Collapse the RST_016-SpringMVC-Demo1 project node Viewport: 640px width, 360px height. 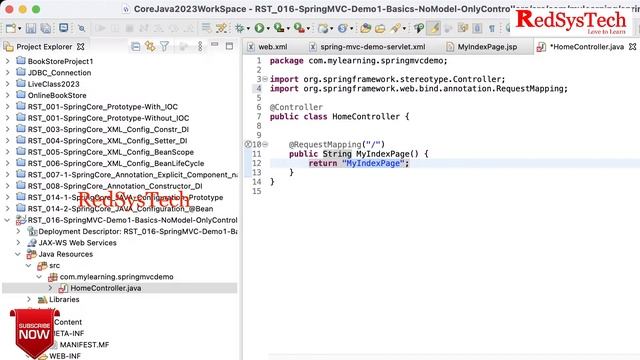click(x=7, y=220)
